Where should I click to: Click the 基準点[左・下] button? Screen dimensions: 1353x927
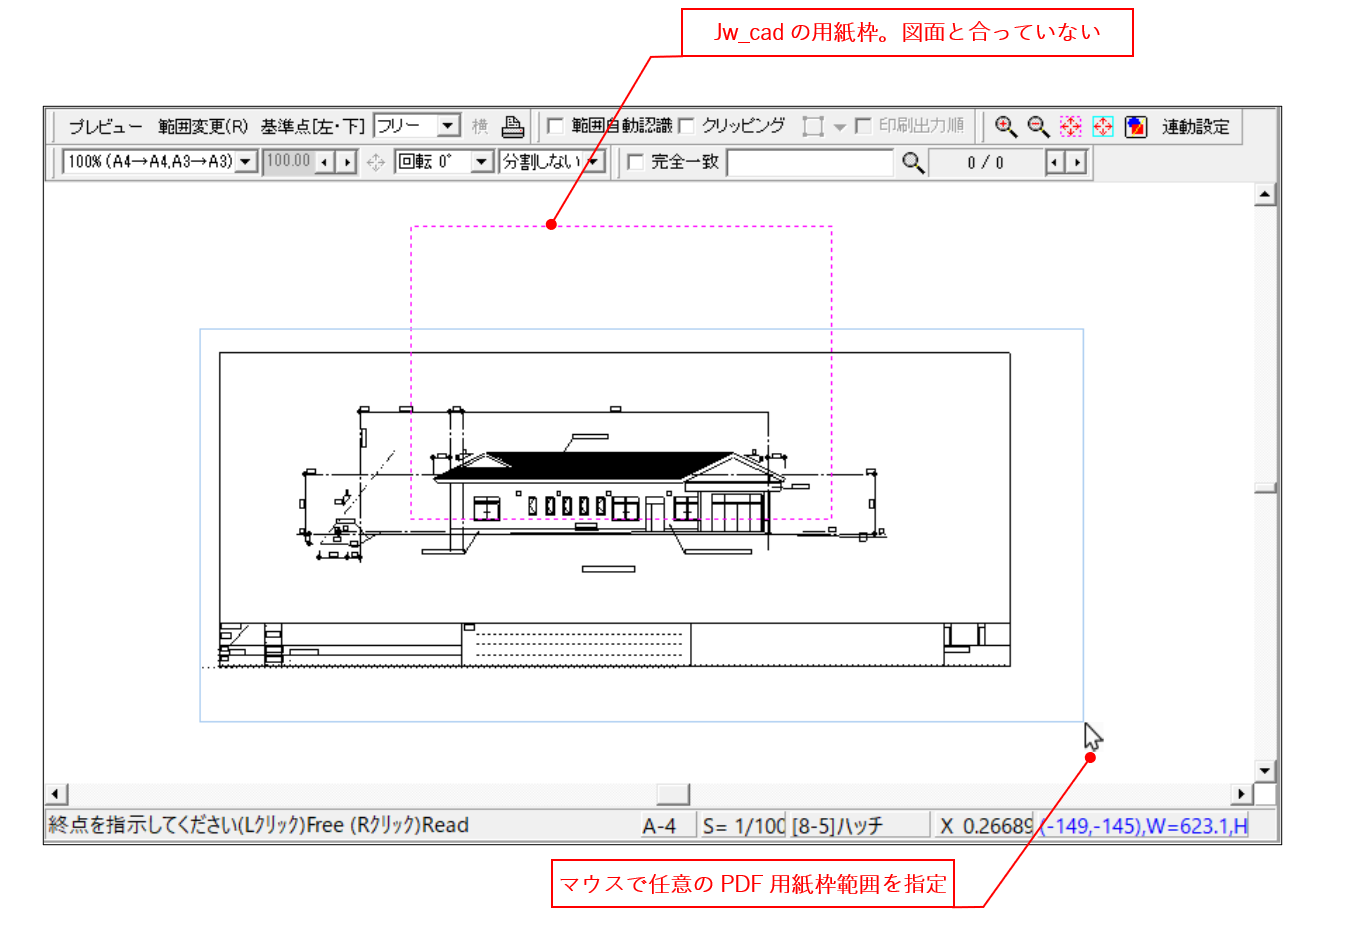pos(312,127)
